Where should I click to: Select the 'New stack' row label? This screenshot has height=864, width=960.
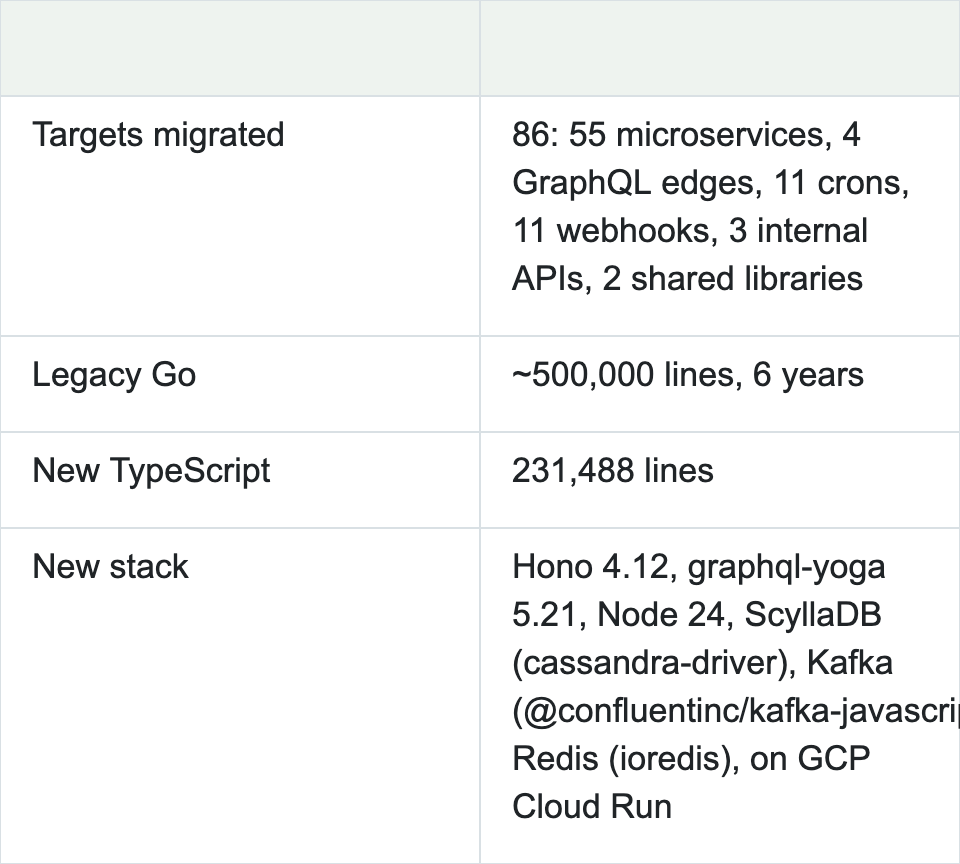tap(110, 566)
